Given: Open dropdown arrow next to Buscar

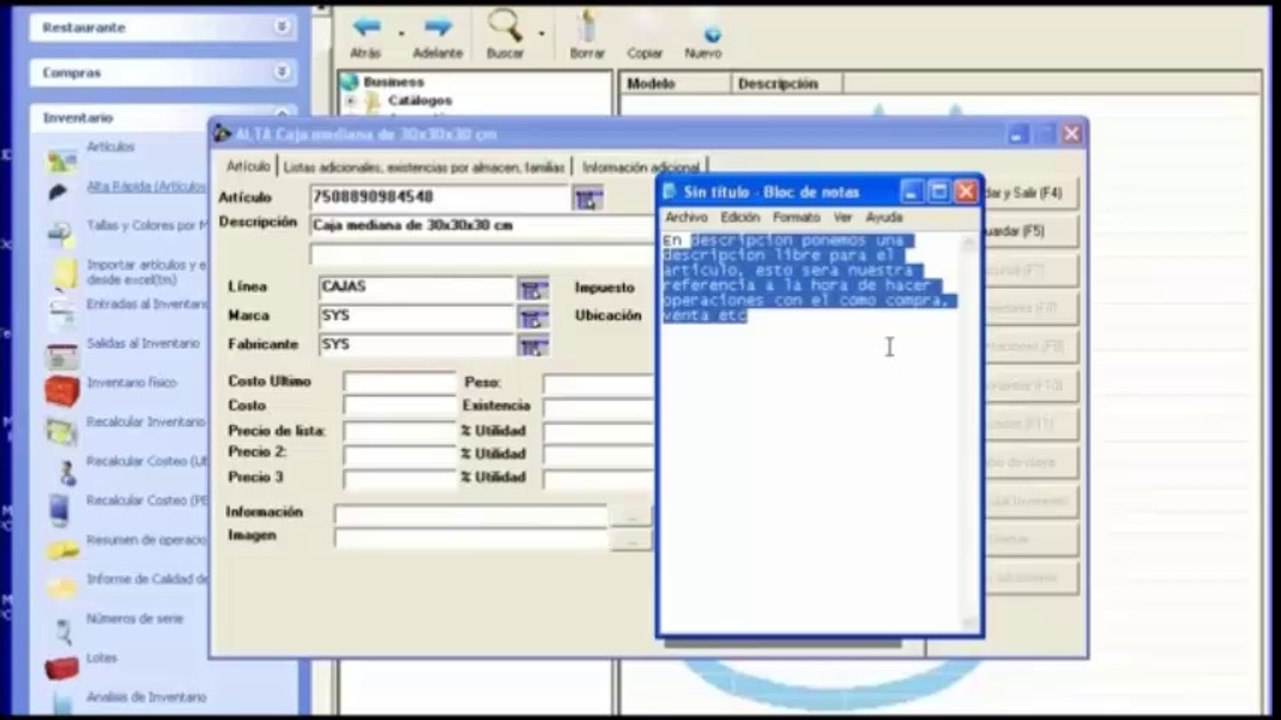Looking at the screenshot, I should [x=541, y=33].
